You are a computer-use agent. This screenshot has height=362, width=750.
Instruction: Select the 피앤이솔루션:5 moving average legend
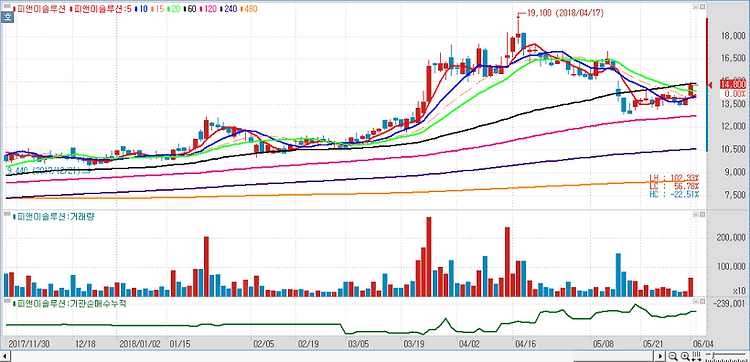[100, 9]
